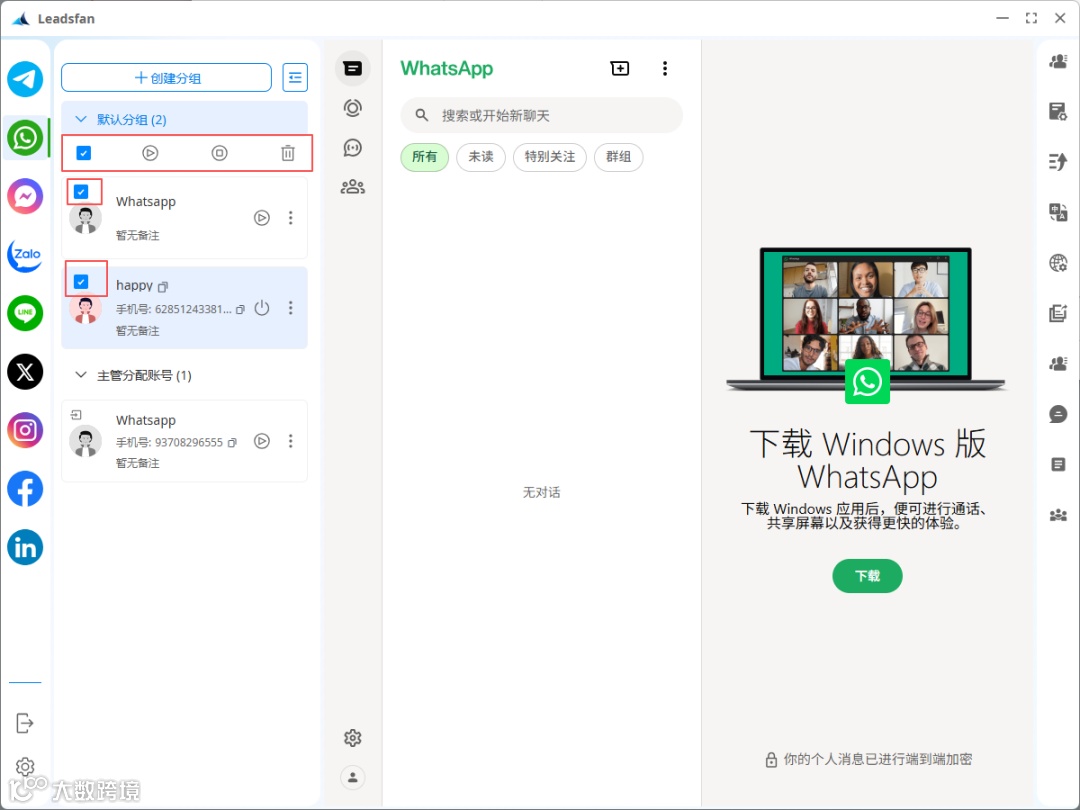Select the WhatsApp platform icon in sidebar
The image size is (1080, 810).
tap(25, 138)
